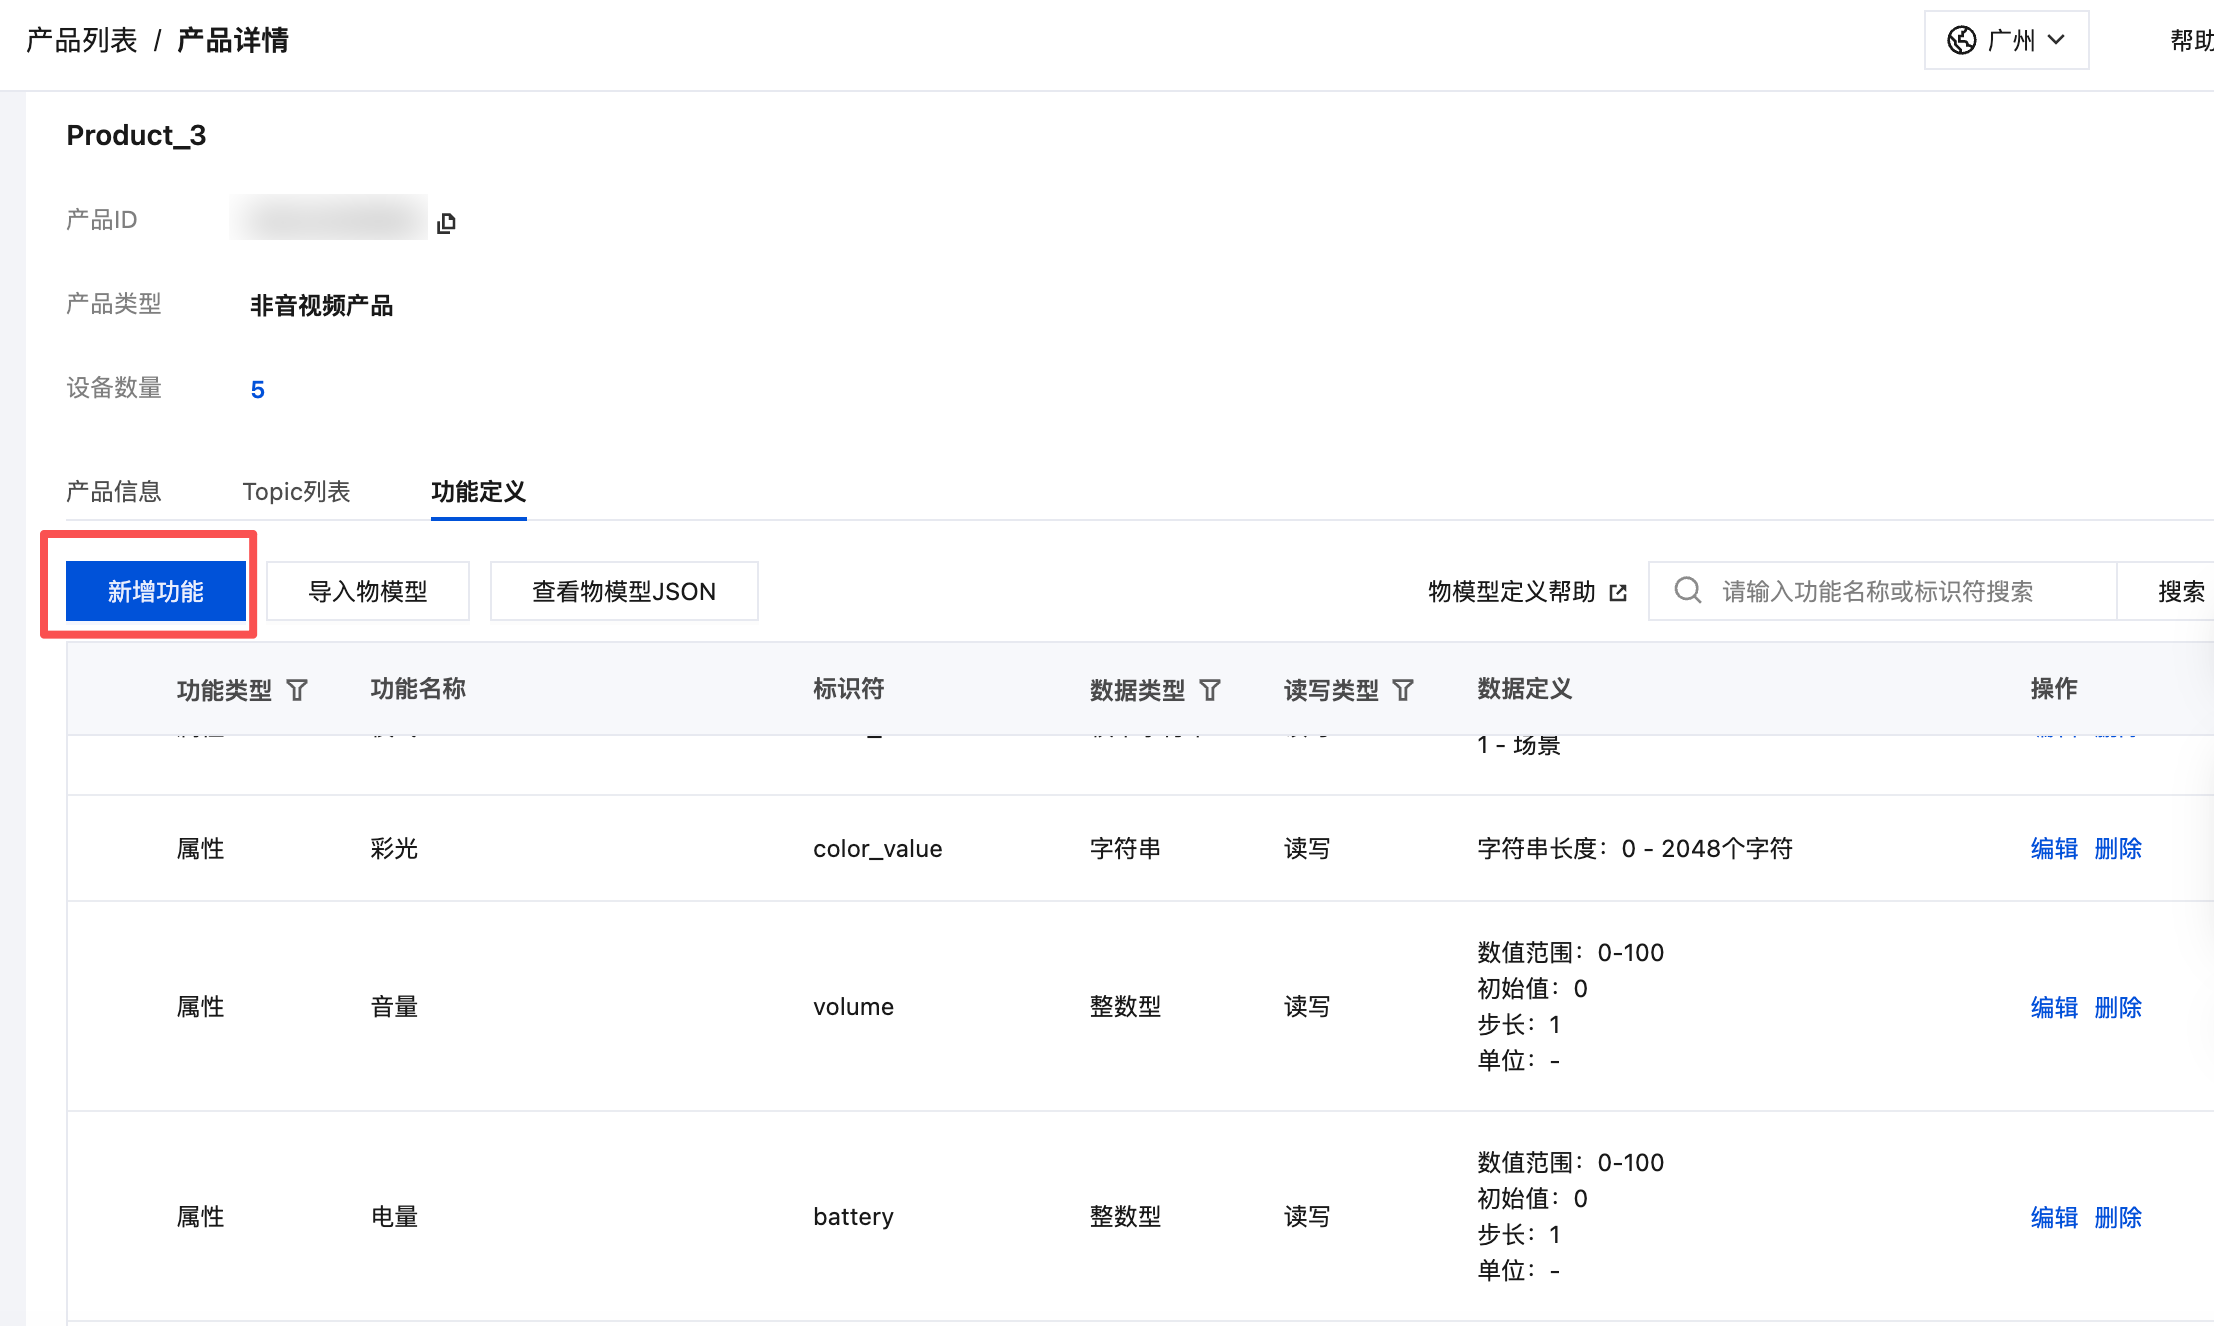The width and height of the screenshot is (2214, 1326).
Task: Edit the color_value property row
Action: click(x=2053, y=848)
